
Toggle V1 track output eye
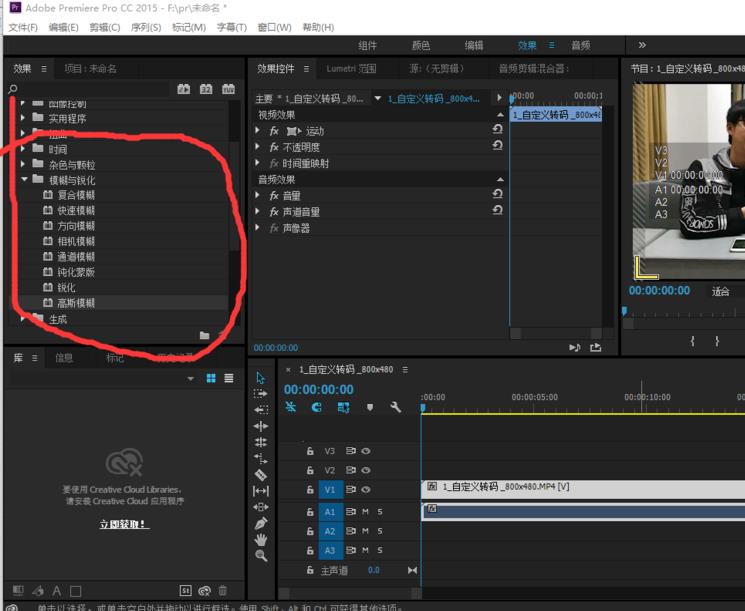(x=366, y=490)
